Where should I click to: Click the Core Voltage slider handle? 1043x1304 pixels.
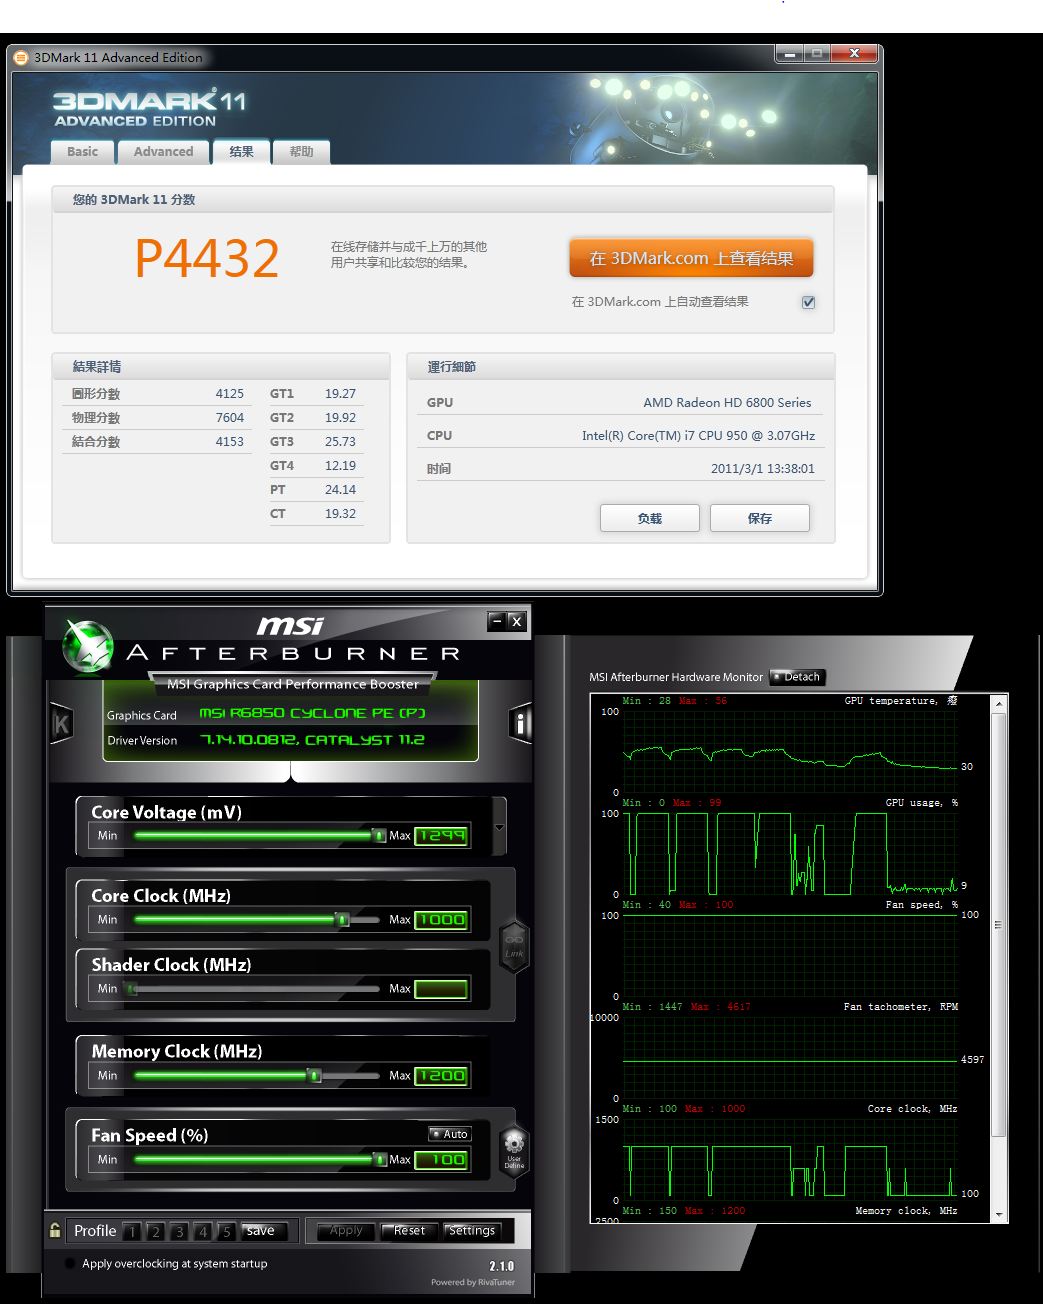click(379, 835)
